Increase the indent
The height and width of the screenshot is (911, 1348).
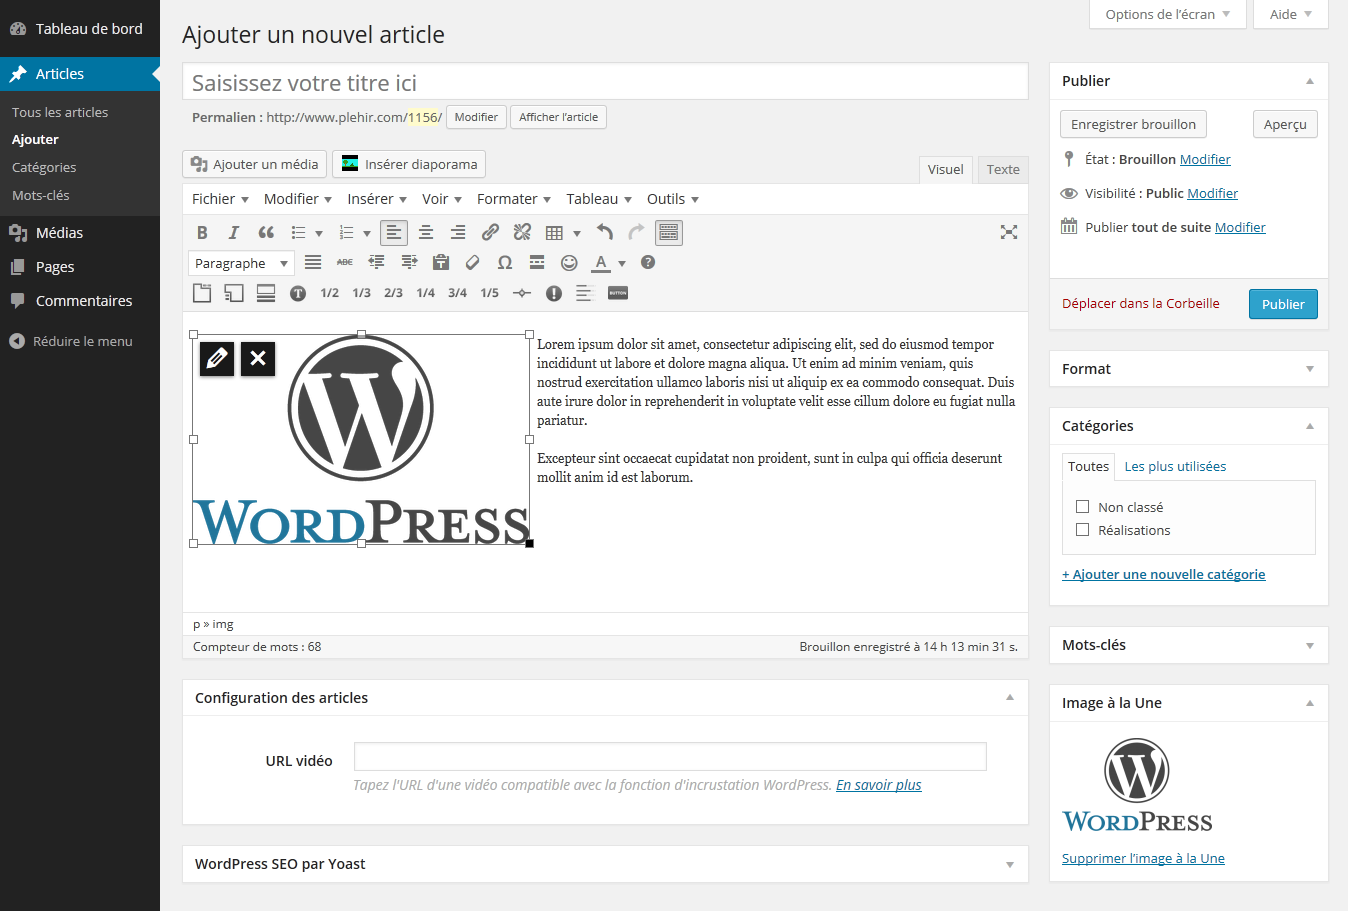point(409,262)
